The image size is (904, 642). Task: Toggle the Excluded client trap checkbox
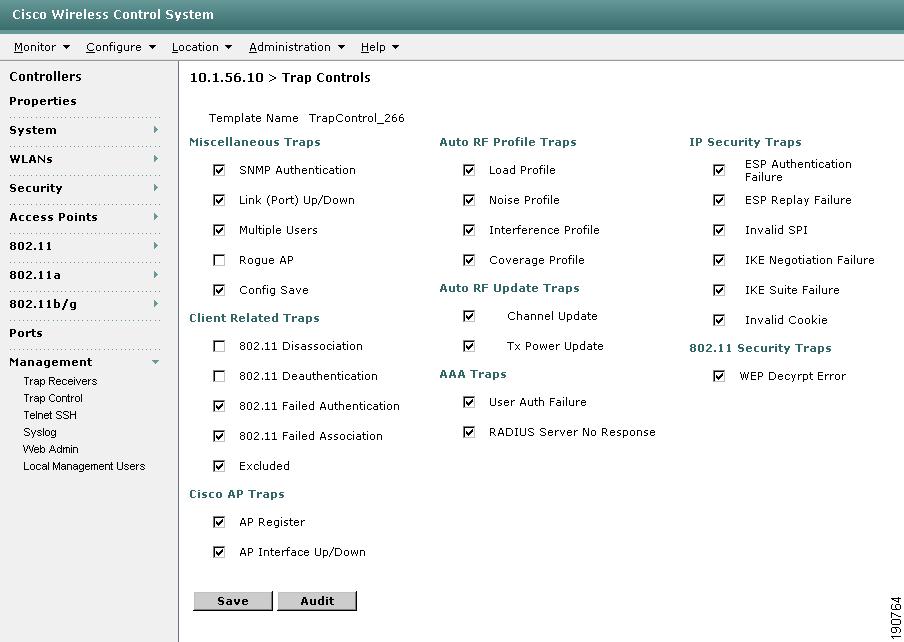point(219,466)
